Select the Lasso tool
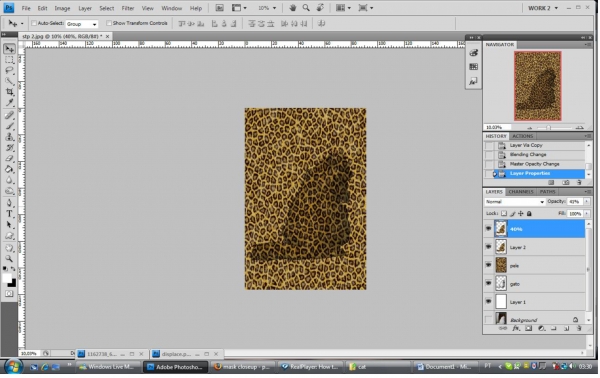This screenshot has width=600, height=378. [x=9, y=70]
